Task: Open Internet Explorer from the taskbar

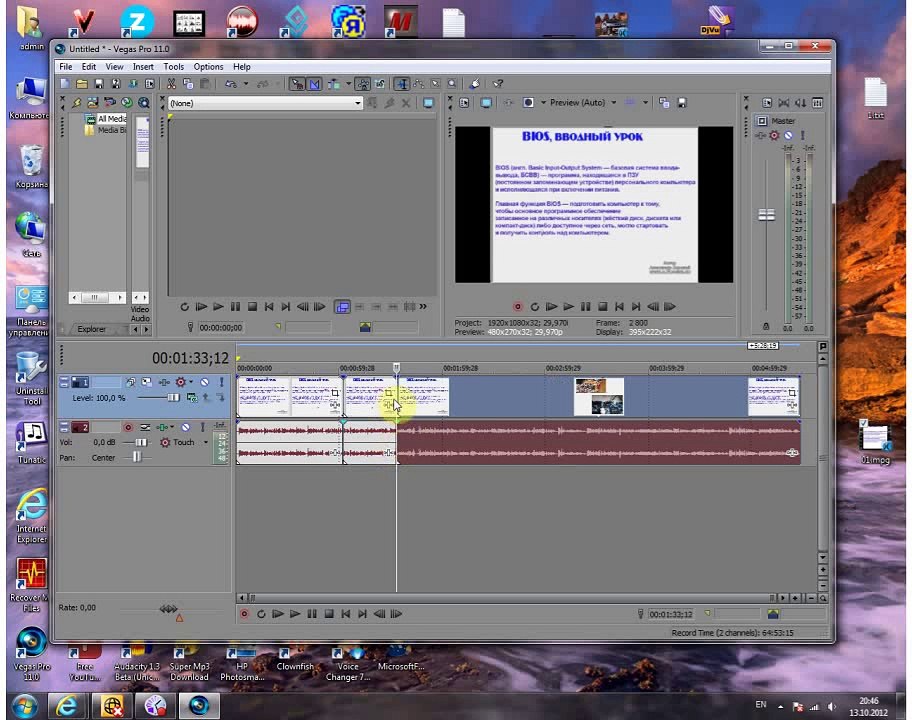Action: [x=66, y=706]
